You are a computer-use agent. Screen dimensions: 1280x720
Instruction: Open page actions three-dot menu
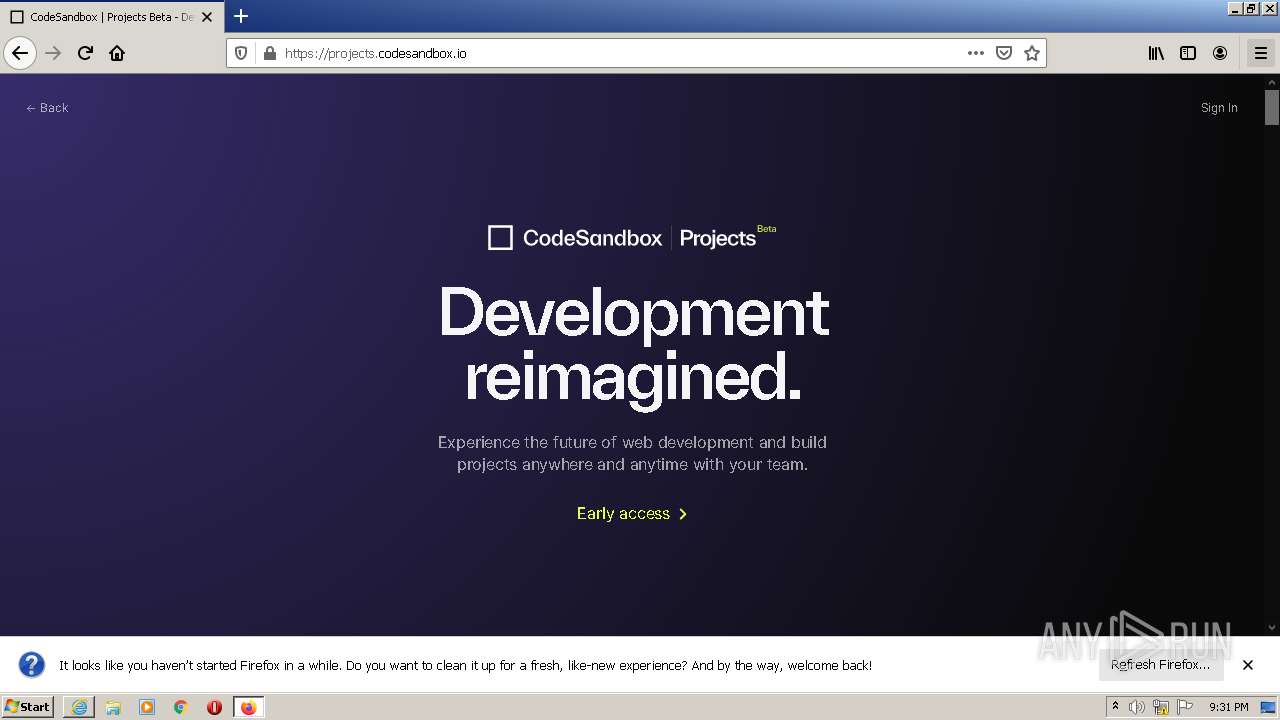pyautogui.click(x=976, y=53)
